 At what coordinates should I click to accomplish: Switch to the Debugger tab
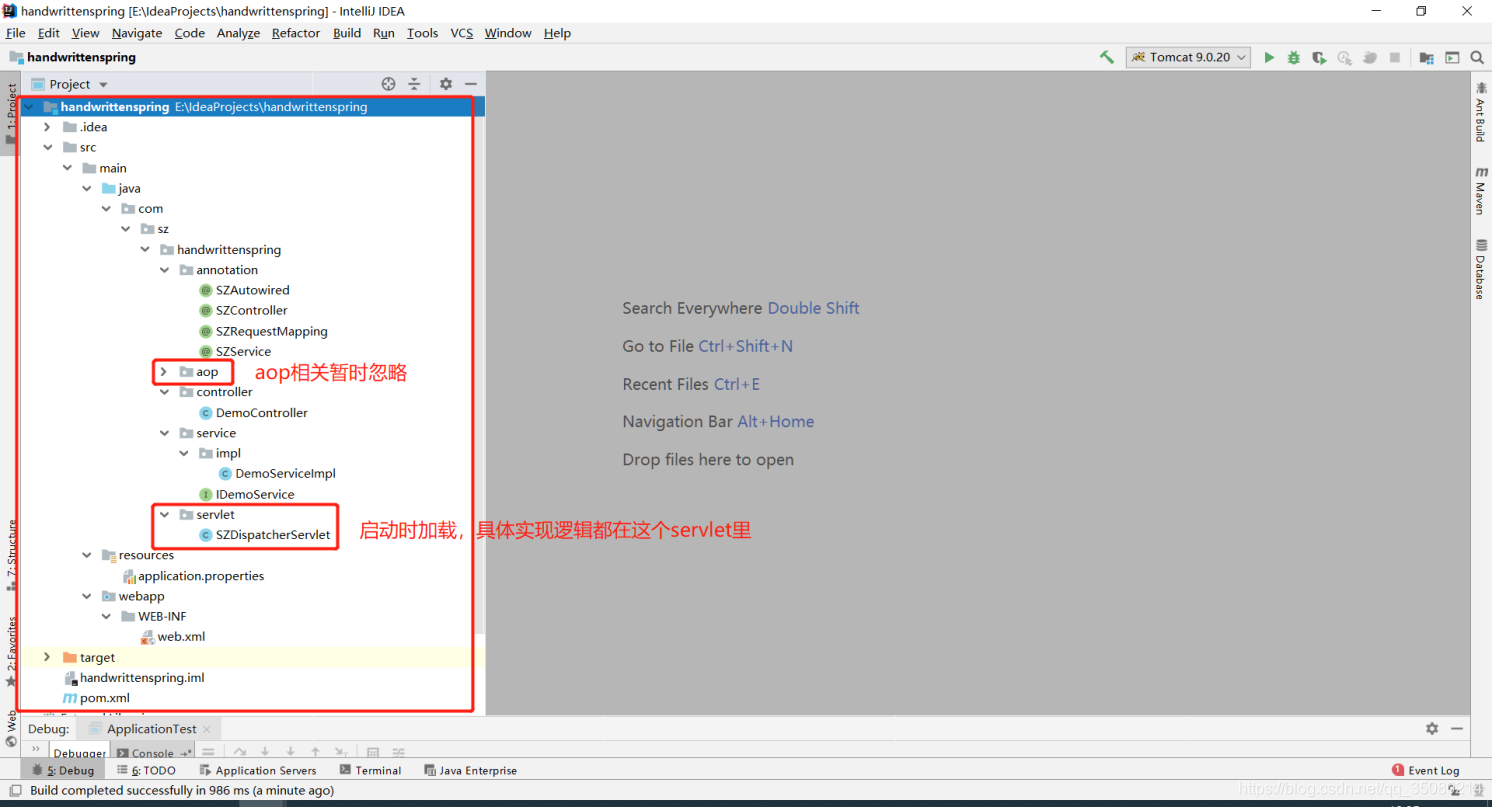(x=80, y=753)
